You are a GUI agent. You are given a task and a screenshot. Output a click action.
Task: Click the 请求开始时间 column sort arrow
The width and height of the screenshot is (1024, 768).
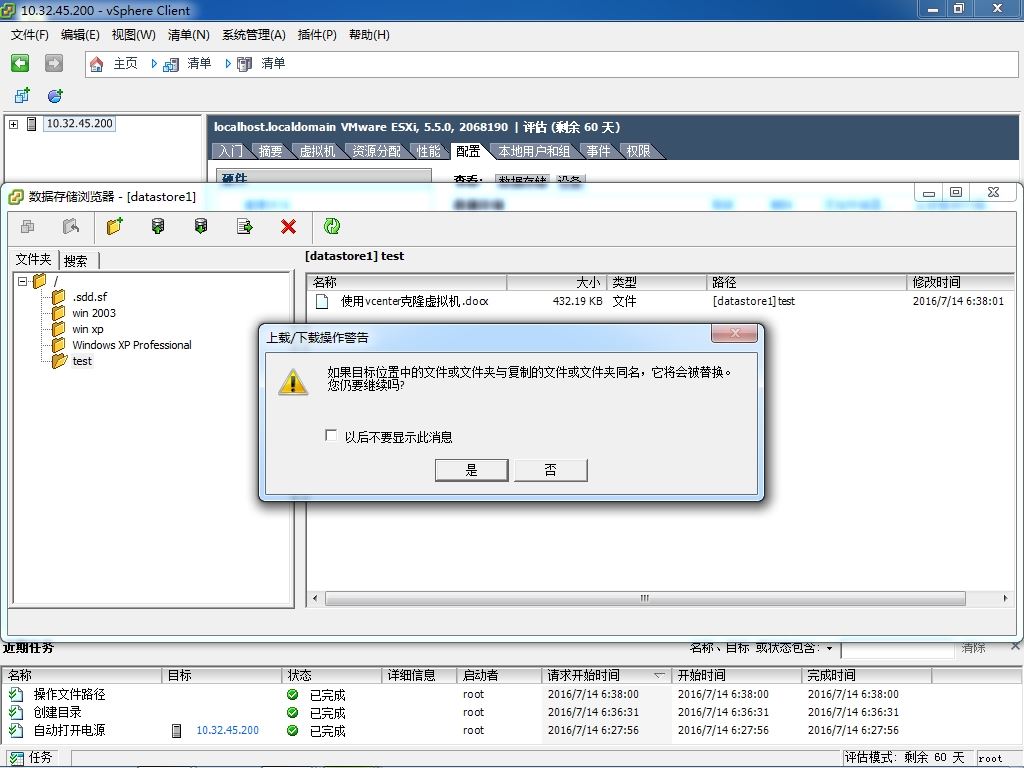click(659, 675)
